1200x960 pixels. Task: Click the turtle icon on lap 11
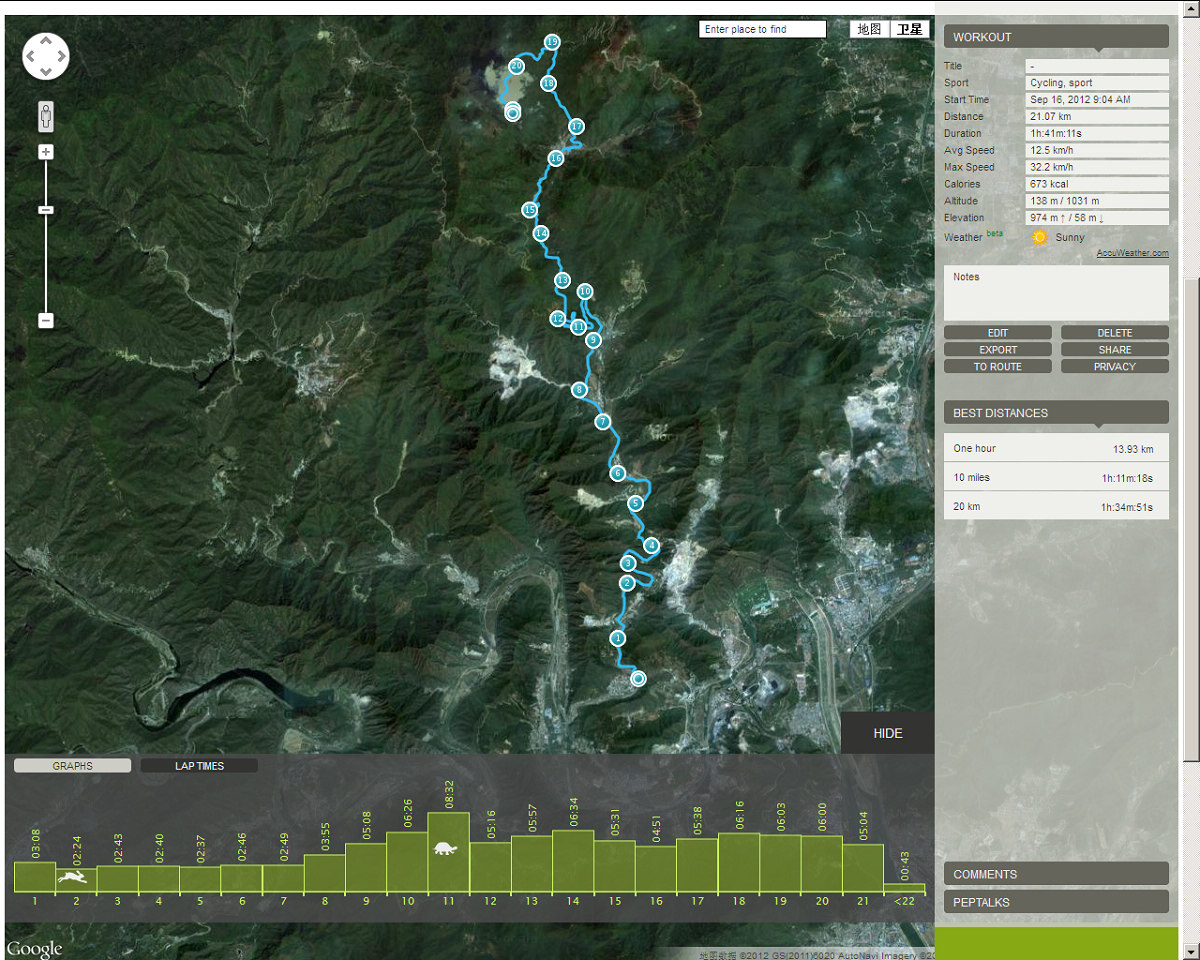(x=446, y=849)
